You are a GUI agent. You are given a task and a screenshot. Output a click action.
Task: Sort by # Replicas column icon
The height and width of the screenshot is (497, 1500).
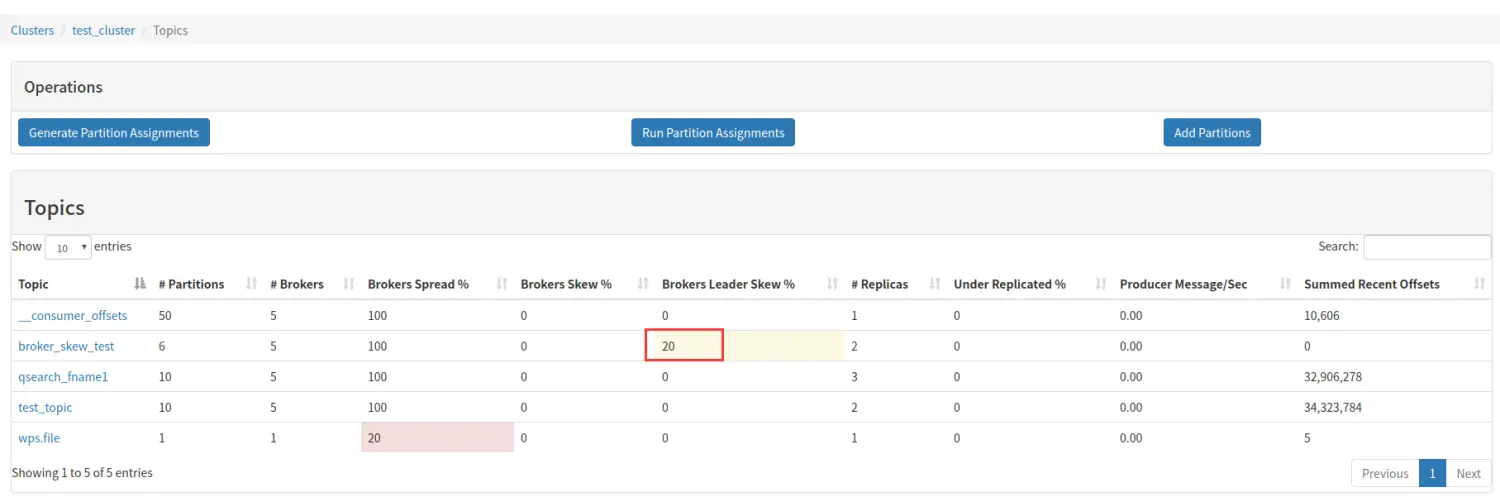[x=935, y=284]
